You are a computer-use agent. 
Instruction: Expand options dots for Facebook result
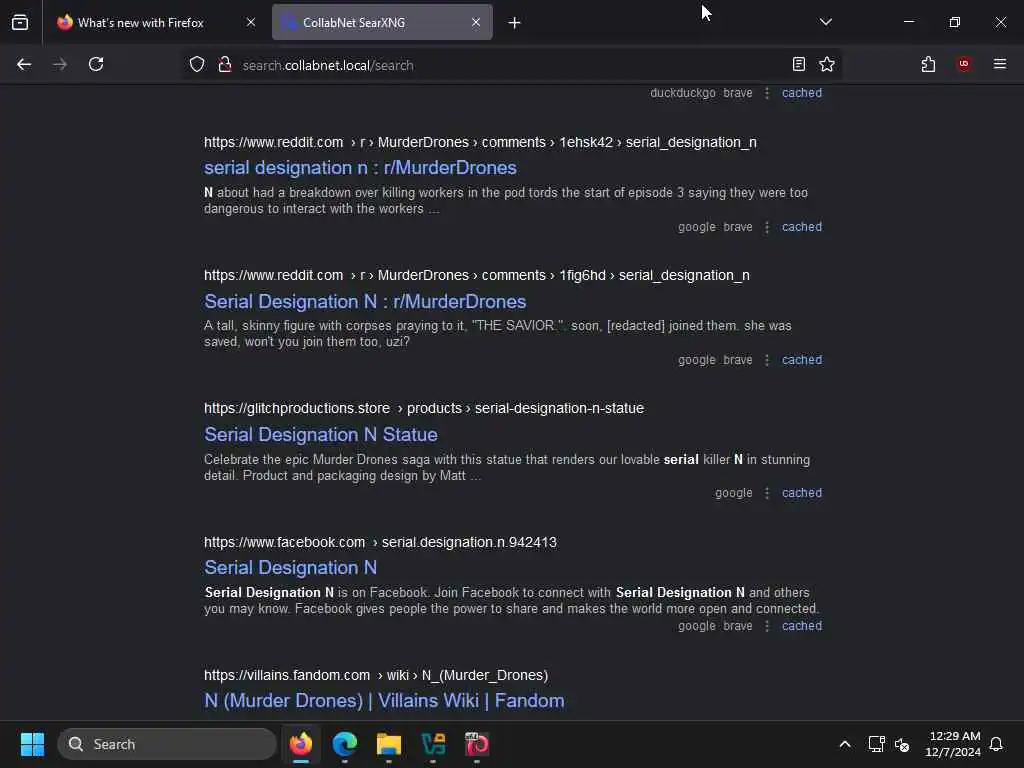coord(767,626)
